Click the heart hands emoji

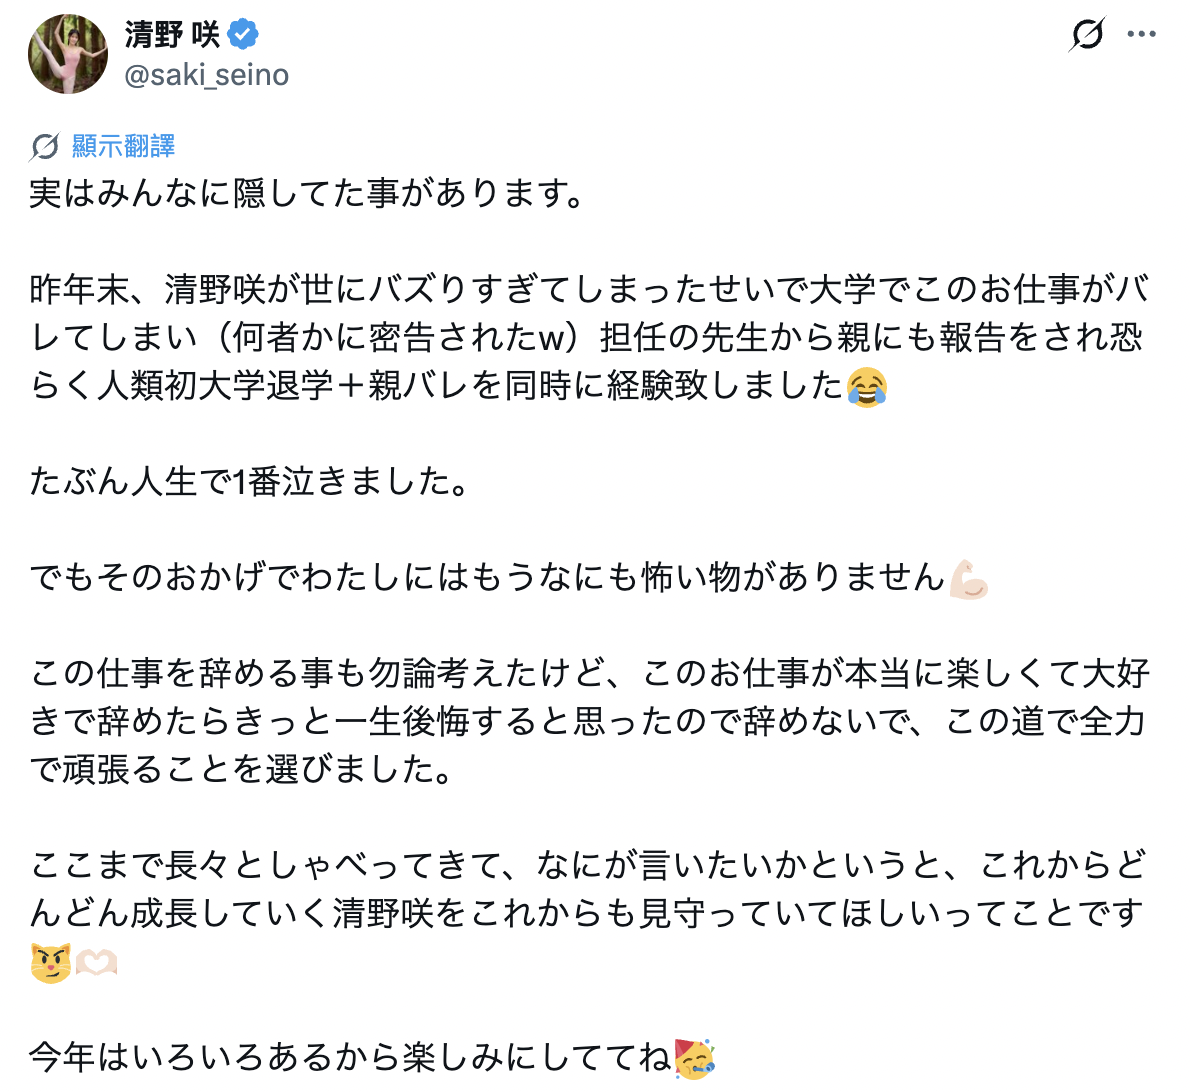point(97,963)
